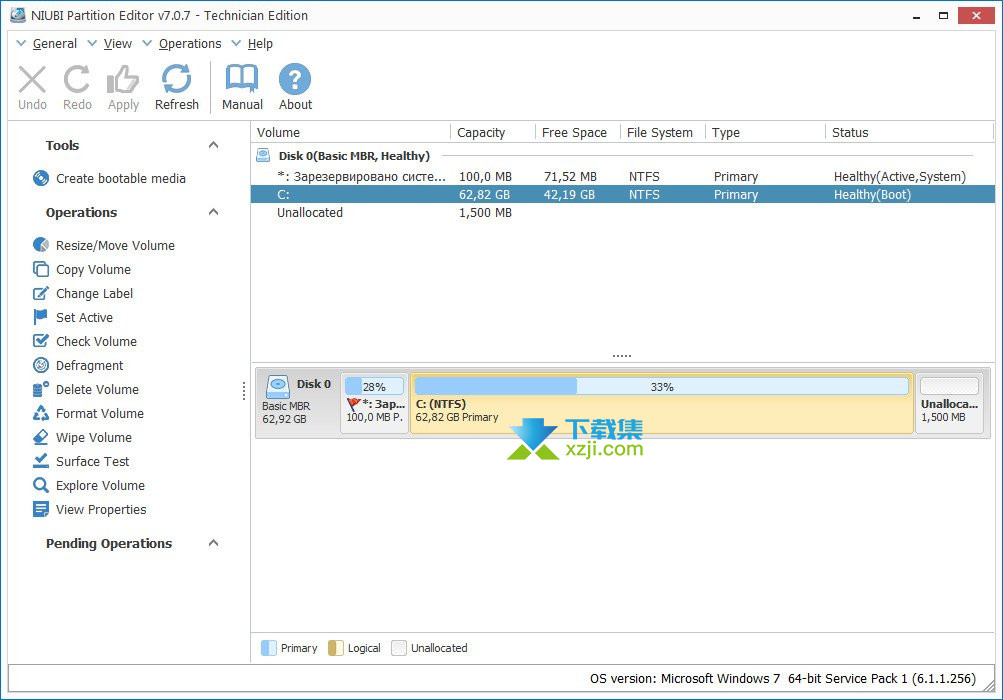
Task: Click the Delete Volume icon
Action: point(41,389)
